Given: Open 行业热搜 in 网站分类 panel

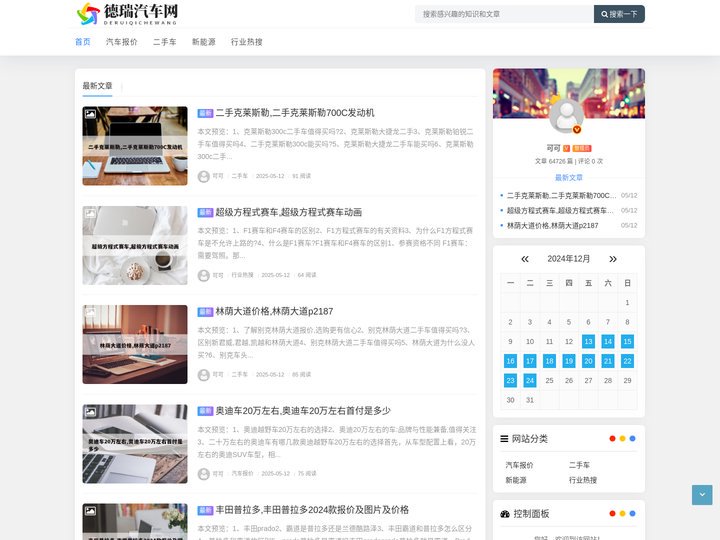Looking at the screenshot, I should [x=583, y=480].
